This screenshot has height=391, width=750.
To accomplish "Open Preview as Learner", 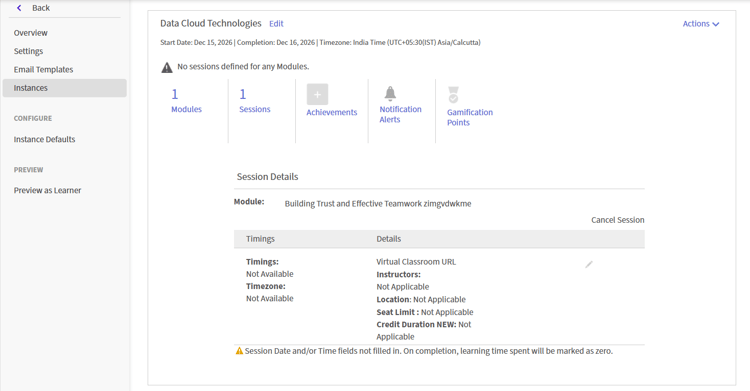I will tap(47, 190).
